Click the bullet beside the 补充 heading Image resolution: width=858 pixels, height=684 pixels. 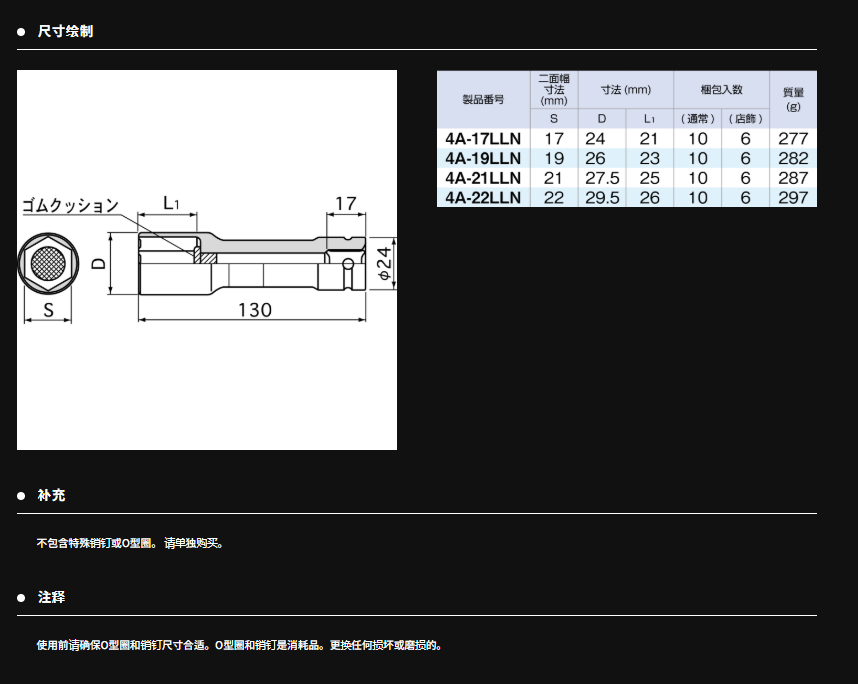point(21,496)
